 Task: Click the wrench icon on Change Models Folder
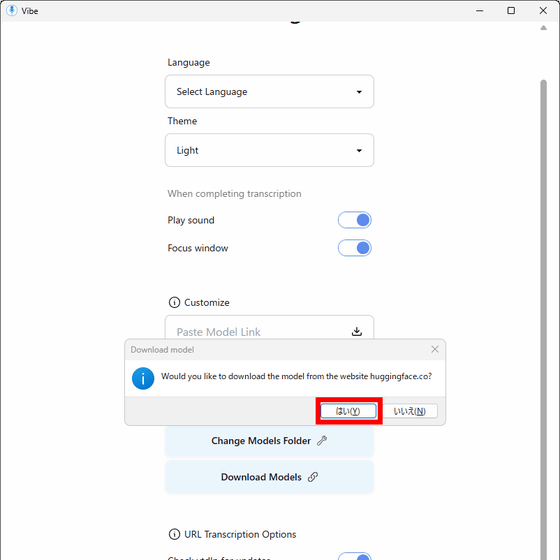322,441
